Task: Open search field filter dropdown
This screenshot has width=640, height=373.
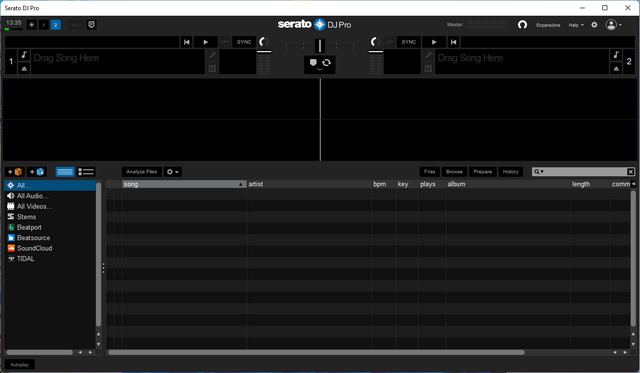Action: coord(539,172)
